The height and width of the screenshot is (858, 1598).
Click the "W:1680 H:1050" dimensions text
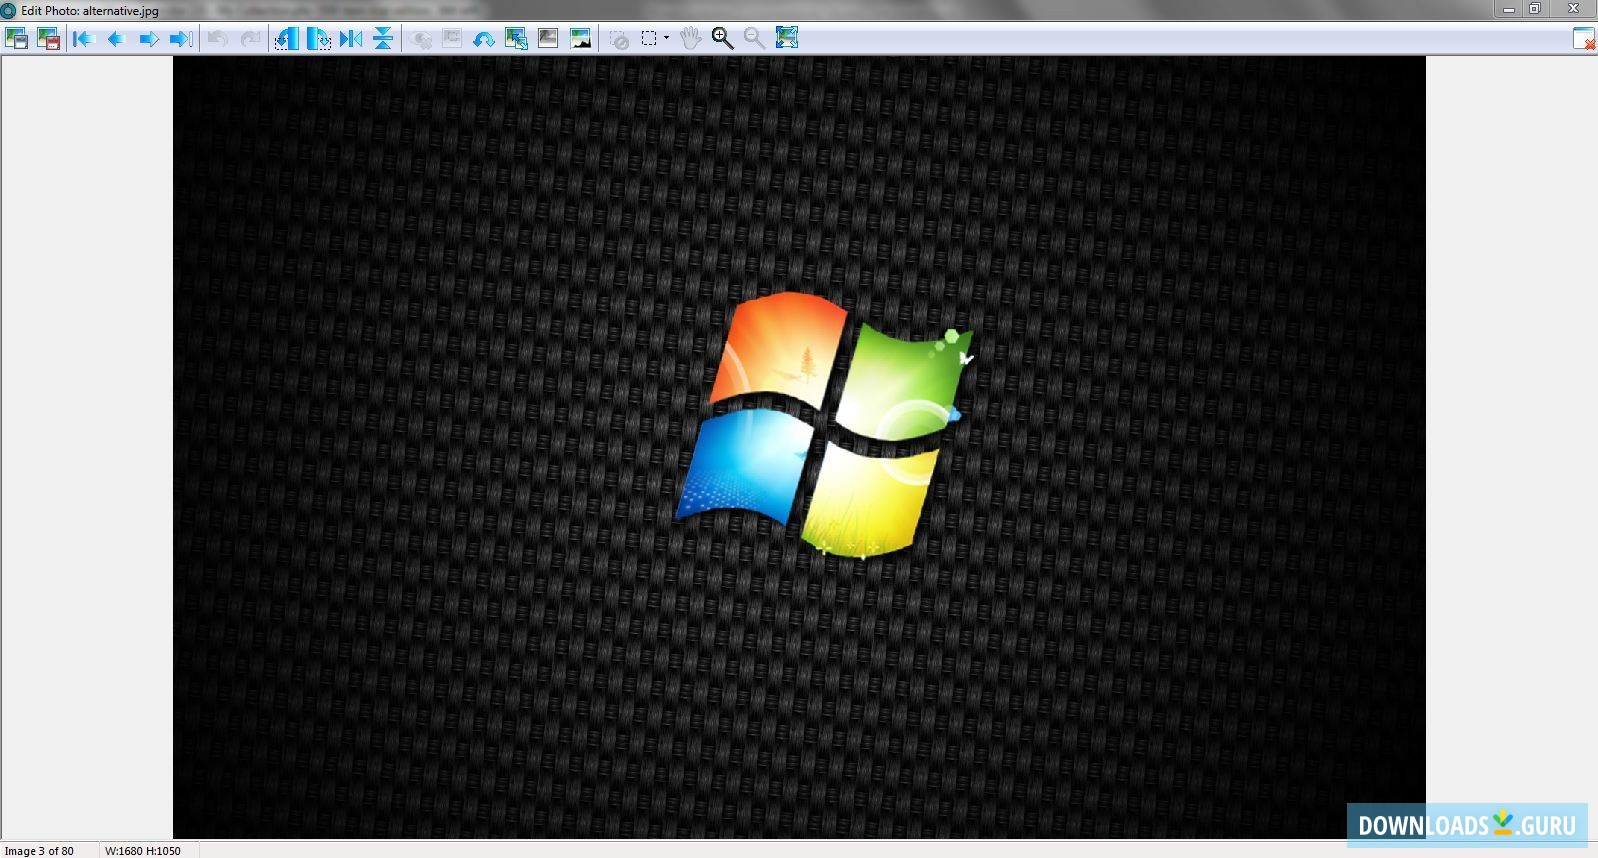(x=143, y=851)
